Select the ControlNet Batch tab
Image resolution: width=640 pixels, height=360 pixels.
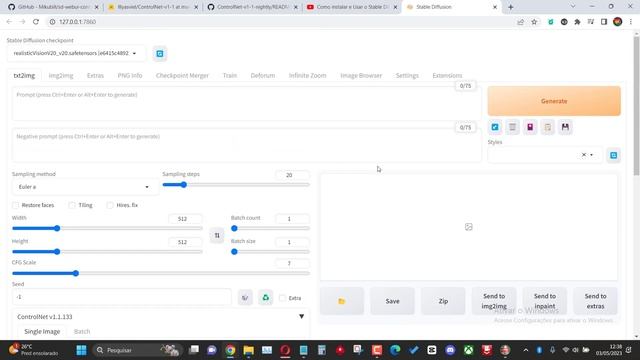pos(82,332)
